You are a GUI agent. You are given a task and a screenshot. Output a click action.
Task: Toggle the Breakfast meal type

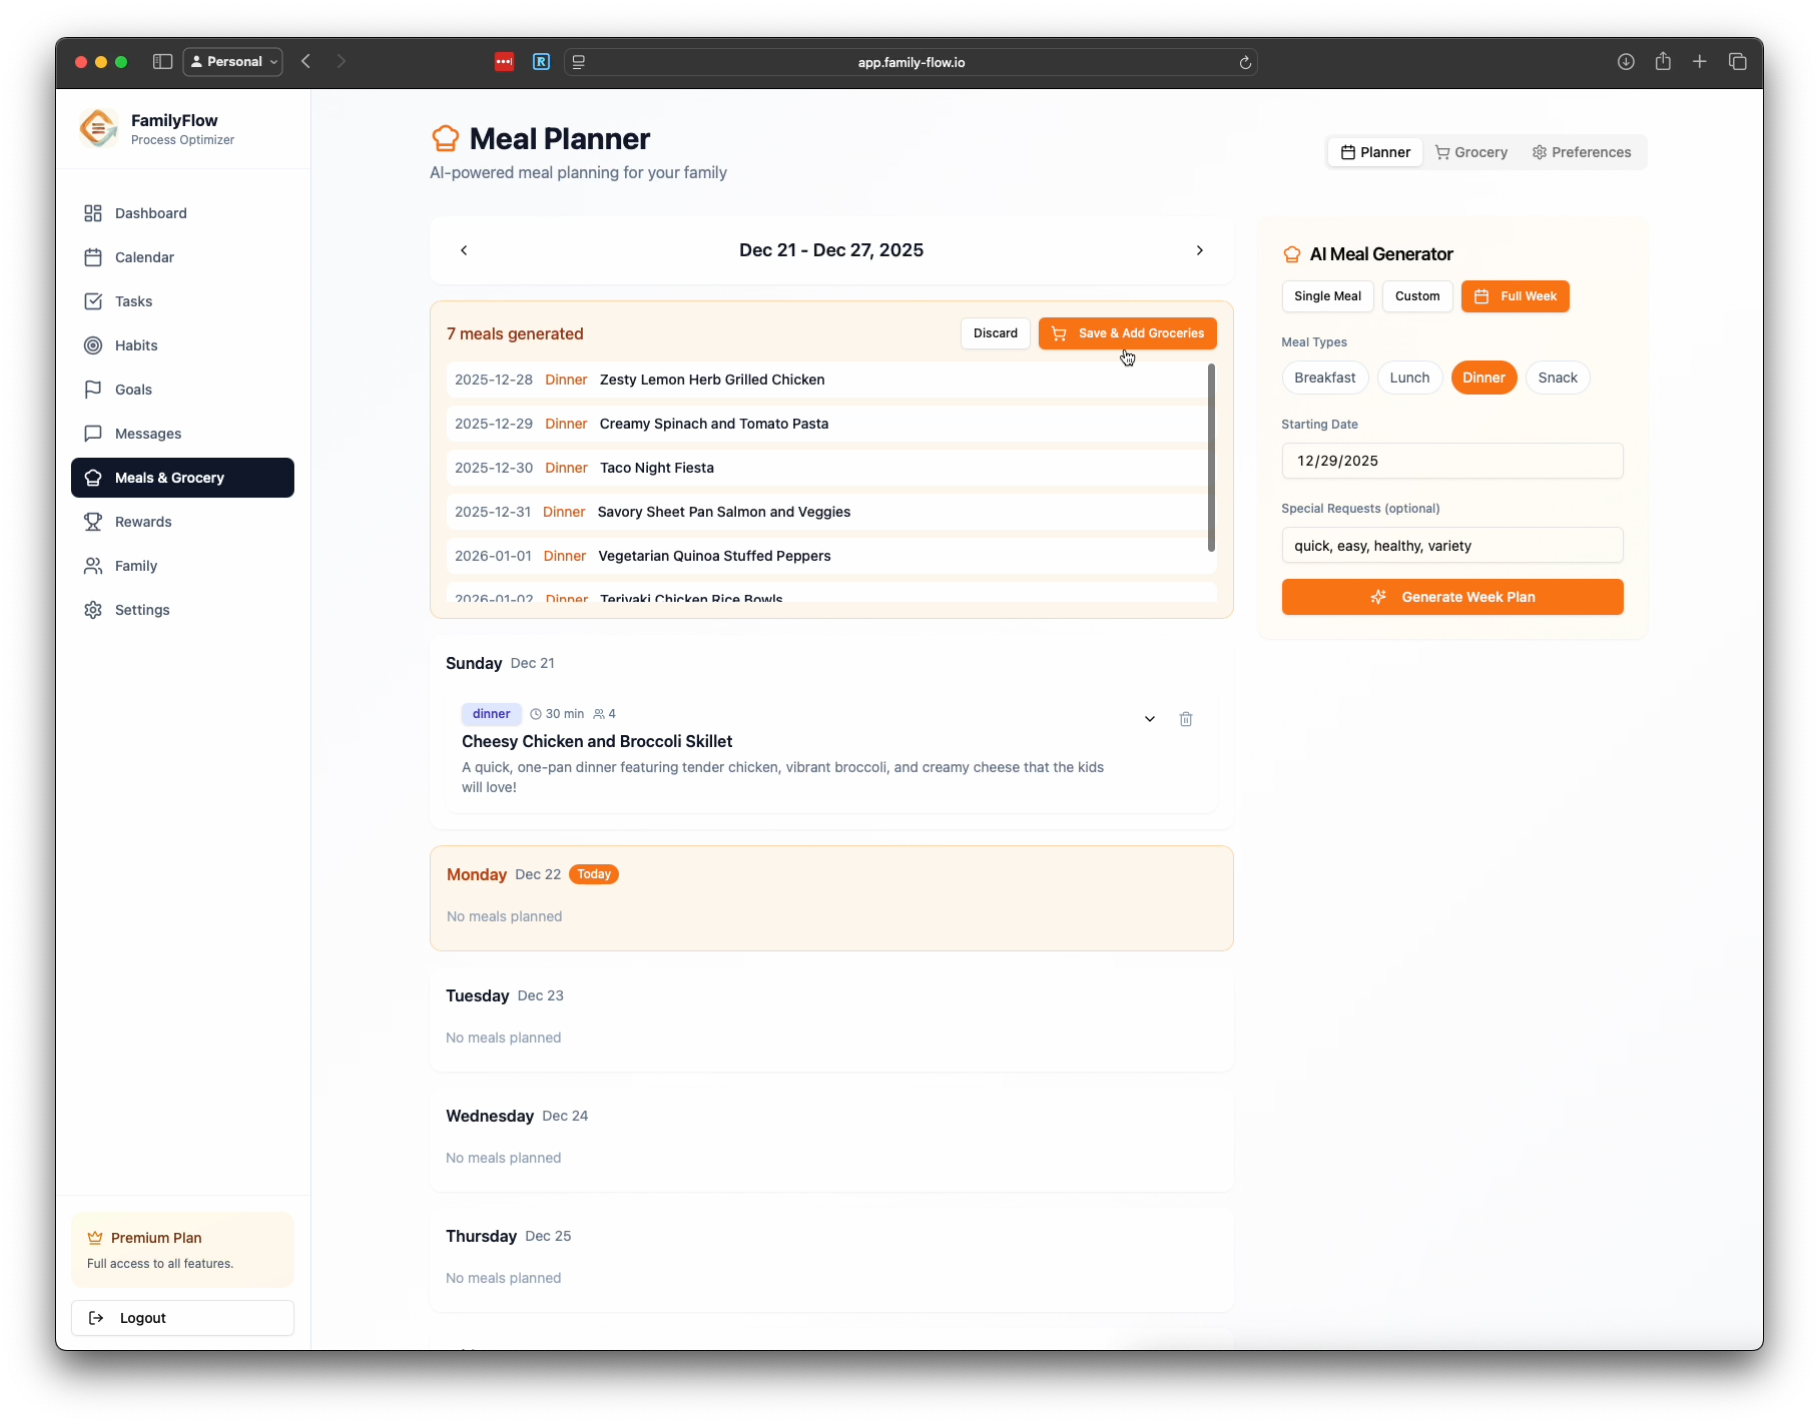click(1325, 378)
